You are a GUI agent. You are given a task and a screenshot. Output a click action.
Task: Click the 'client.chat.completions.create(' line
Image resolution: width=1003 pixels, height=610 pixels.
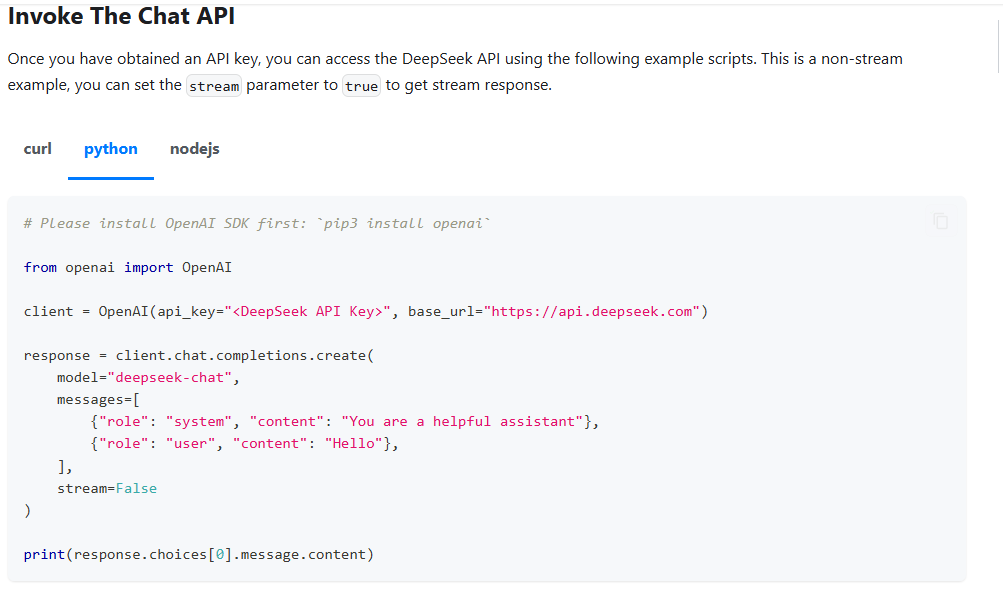(199, 356)
